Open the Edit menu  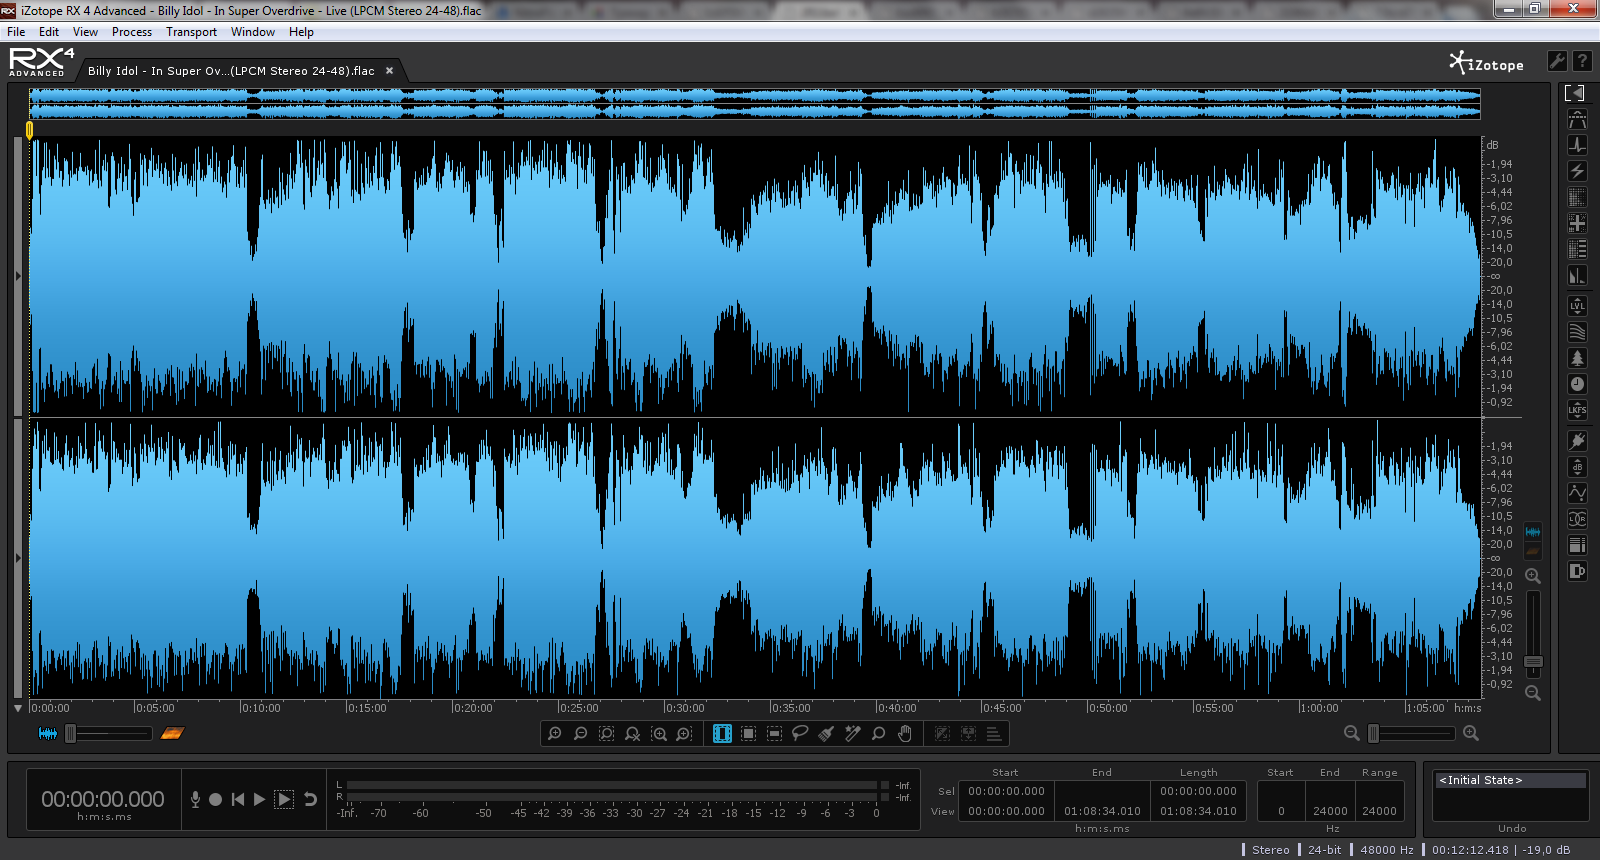click(49, 32)
